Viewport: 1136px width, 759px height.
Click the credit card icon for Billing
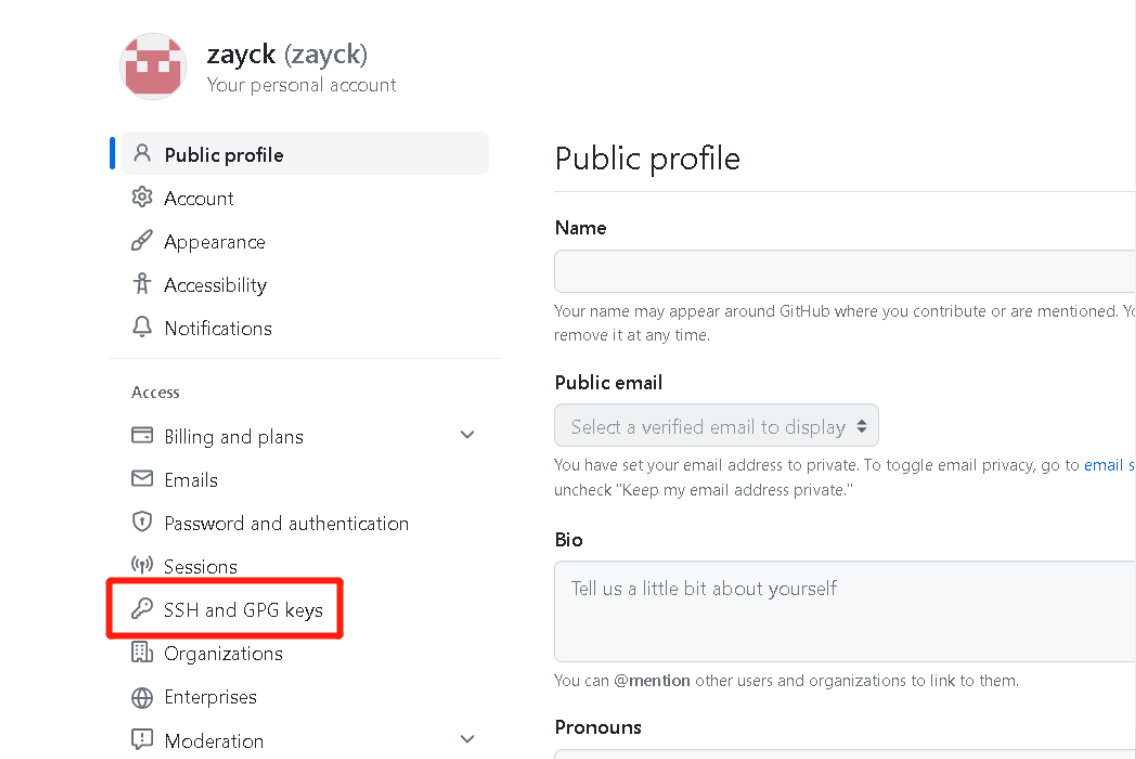142,436
